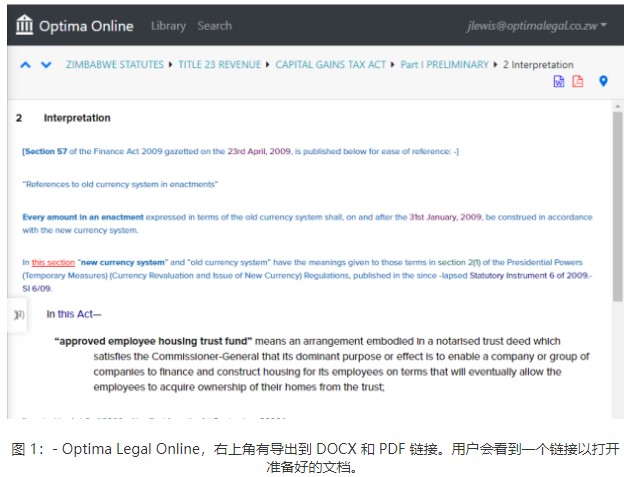This screenshot has height=477, width=630.
Task: Click the Optima Online building logo
Action: coord(24,25)
